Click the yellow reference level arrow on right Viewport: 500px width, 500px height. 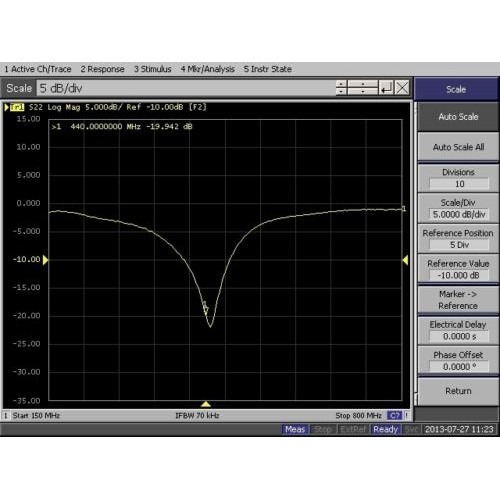coord(405,260)
